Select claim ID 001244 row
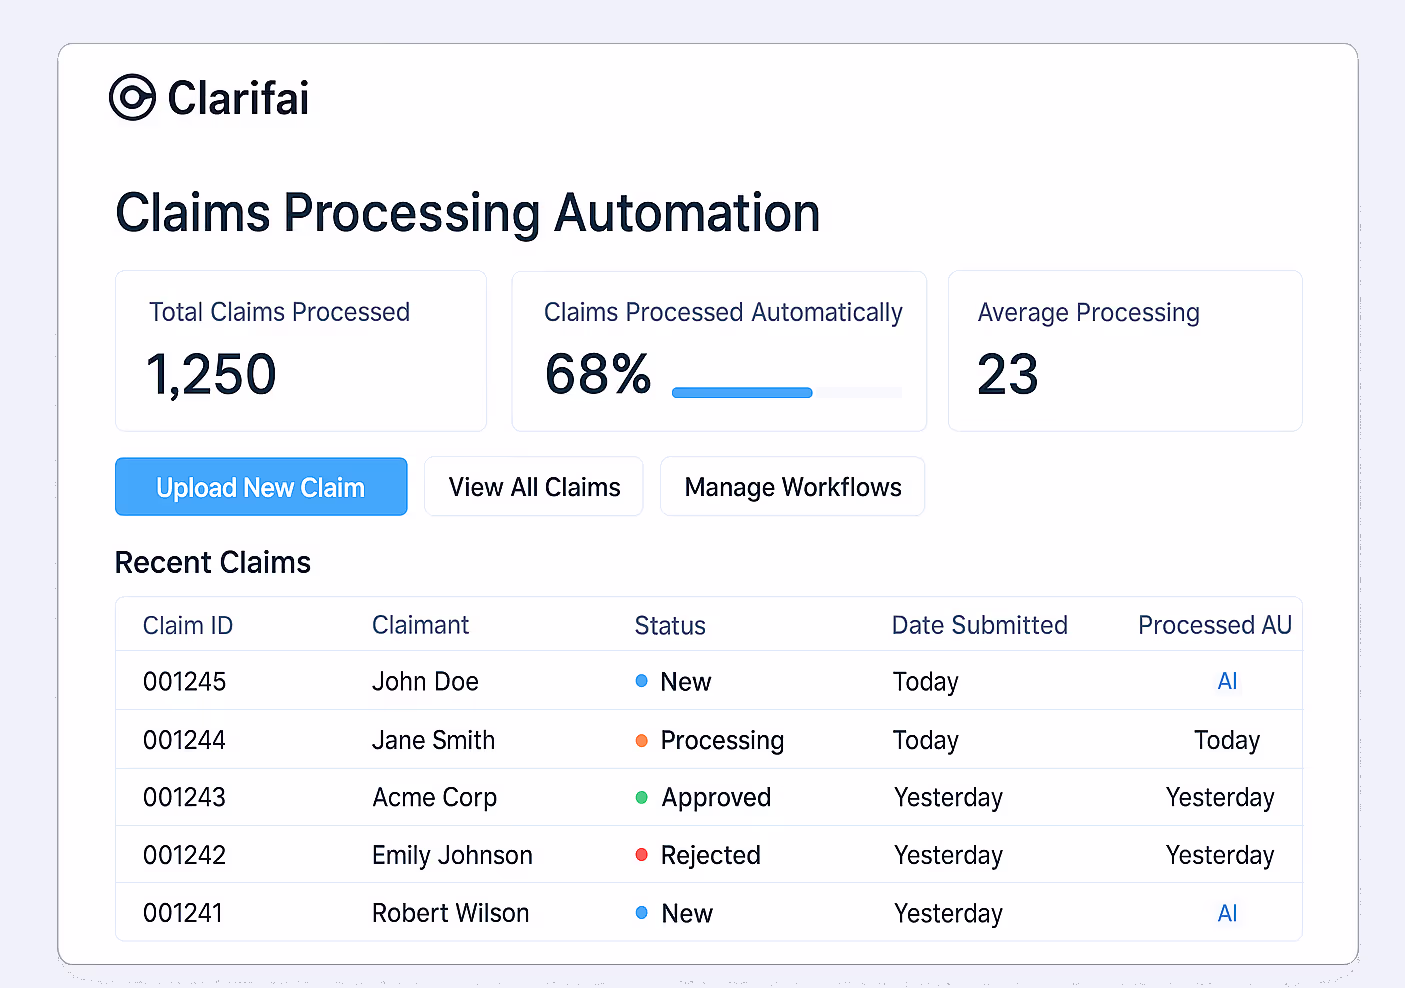The image size is (1405, 988). (x=709, y=740)
